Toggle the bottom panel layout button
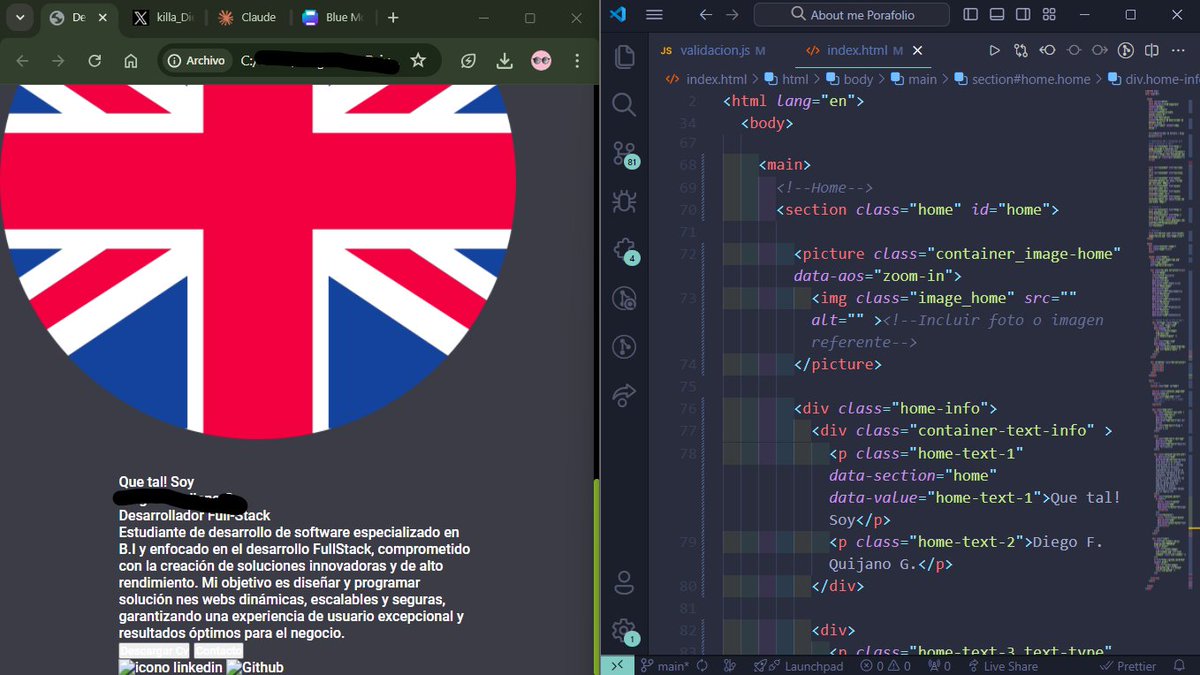Viewport: 1200px width, 675px height. (997, 14)
